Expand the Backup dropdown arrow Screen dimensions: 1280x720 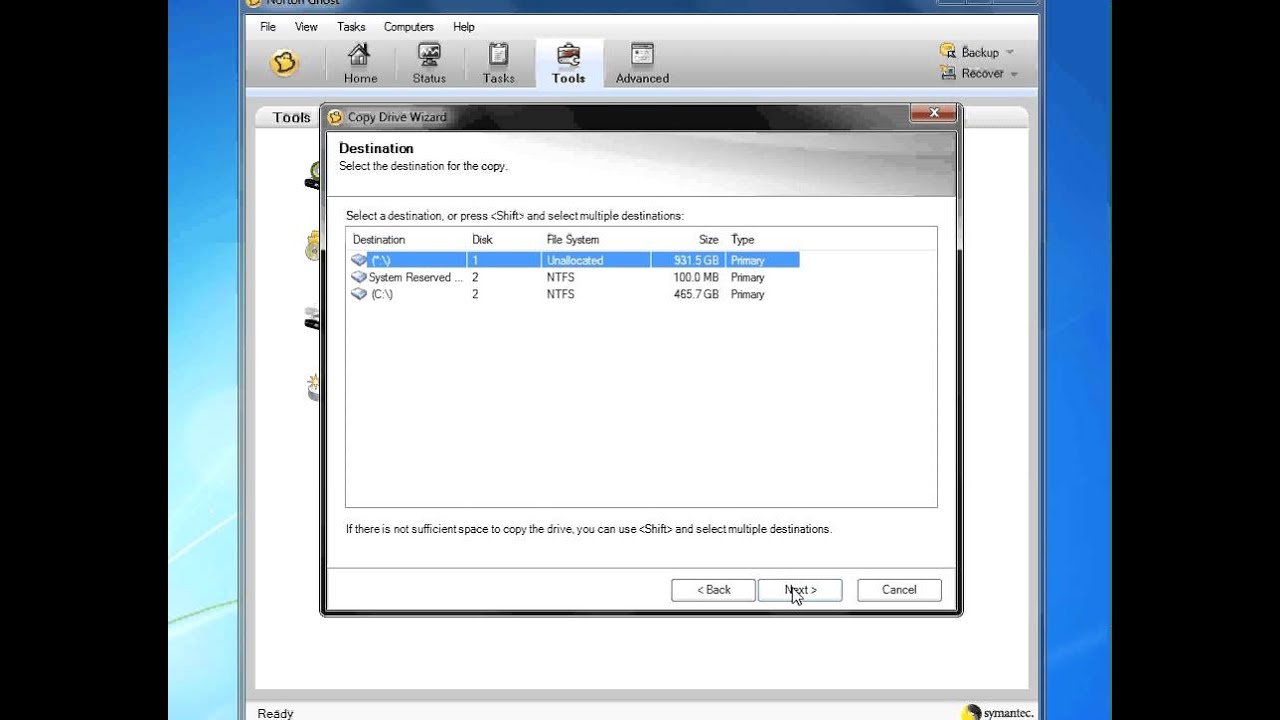coord(1012,51)
